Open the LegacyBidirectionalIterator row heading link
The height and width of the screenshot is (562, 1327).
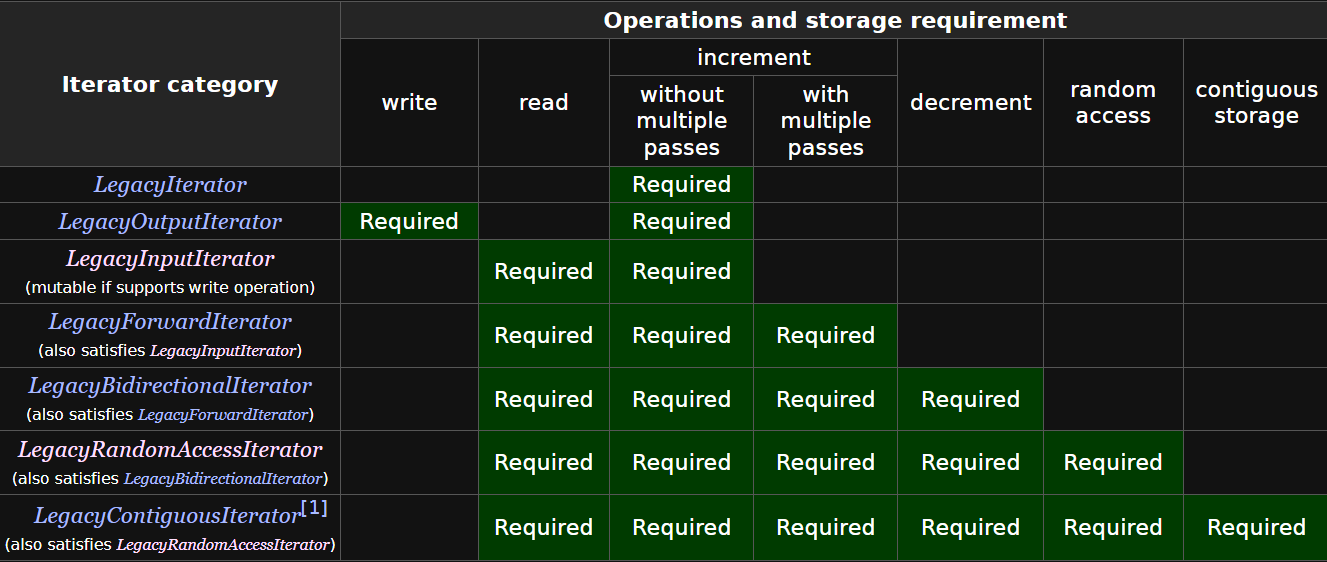coord(170,386)
